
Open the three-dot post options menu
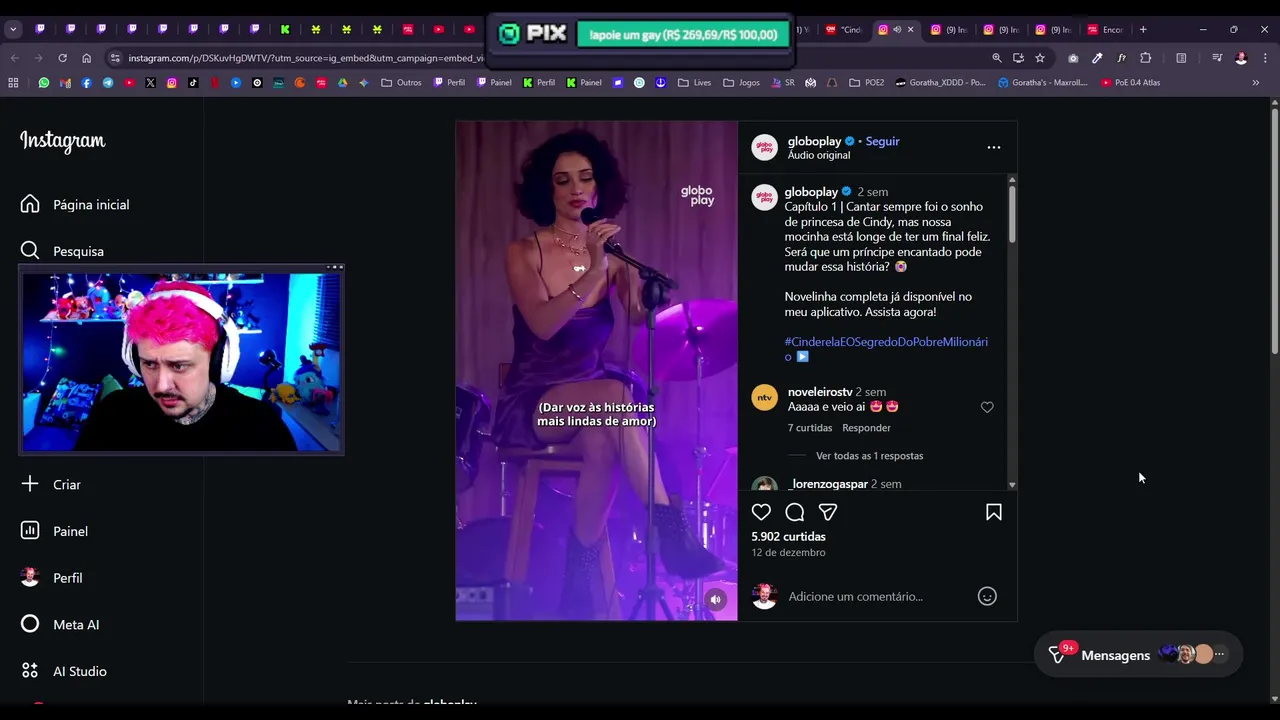pyautogui.click(x=994, y=147)
